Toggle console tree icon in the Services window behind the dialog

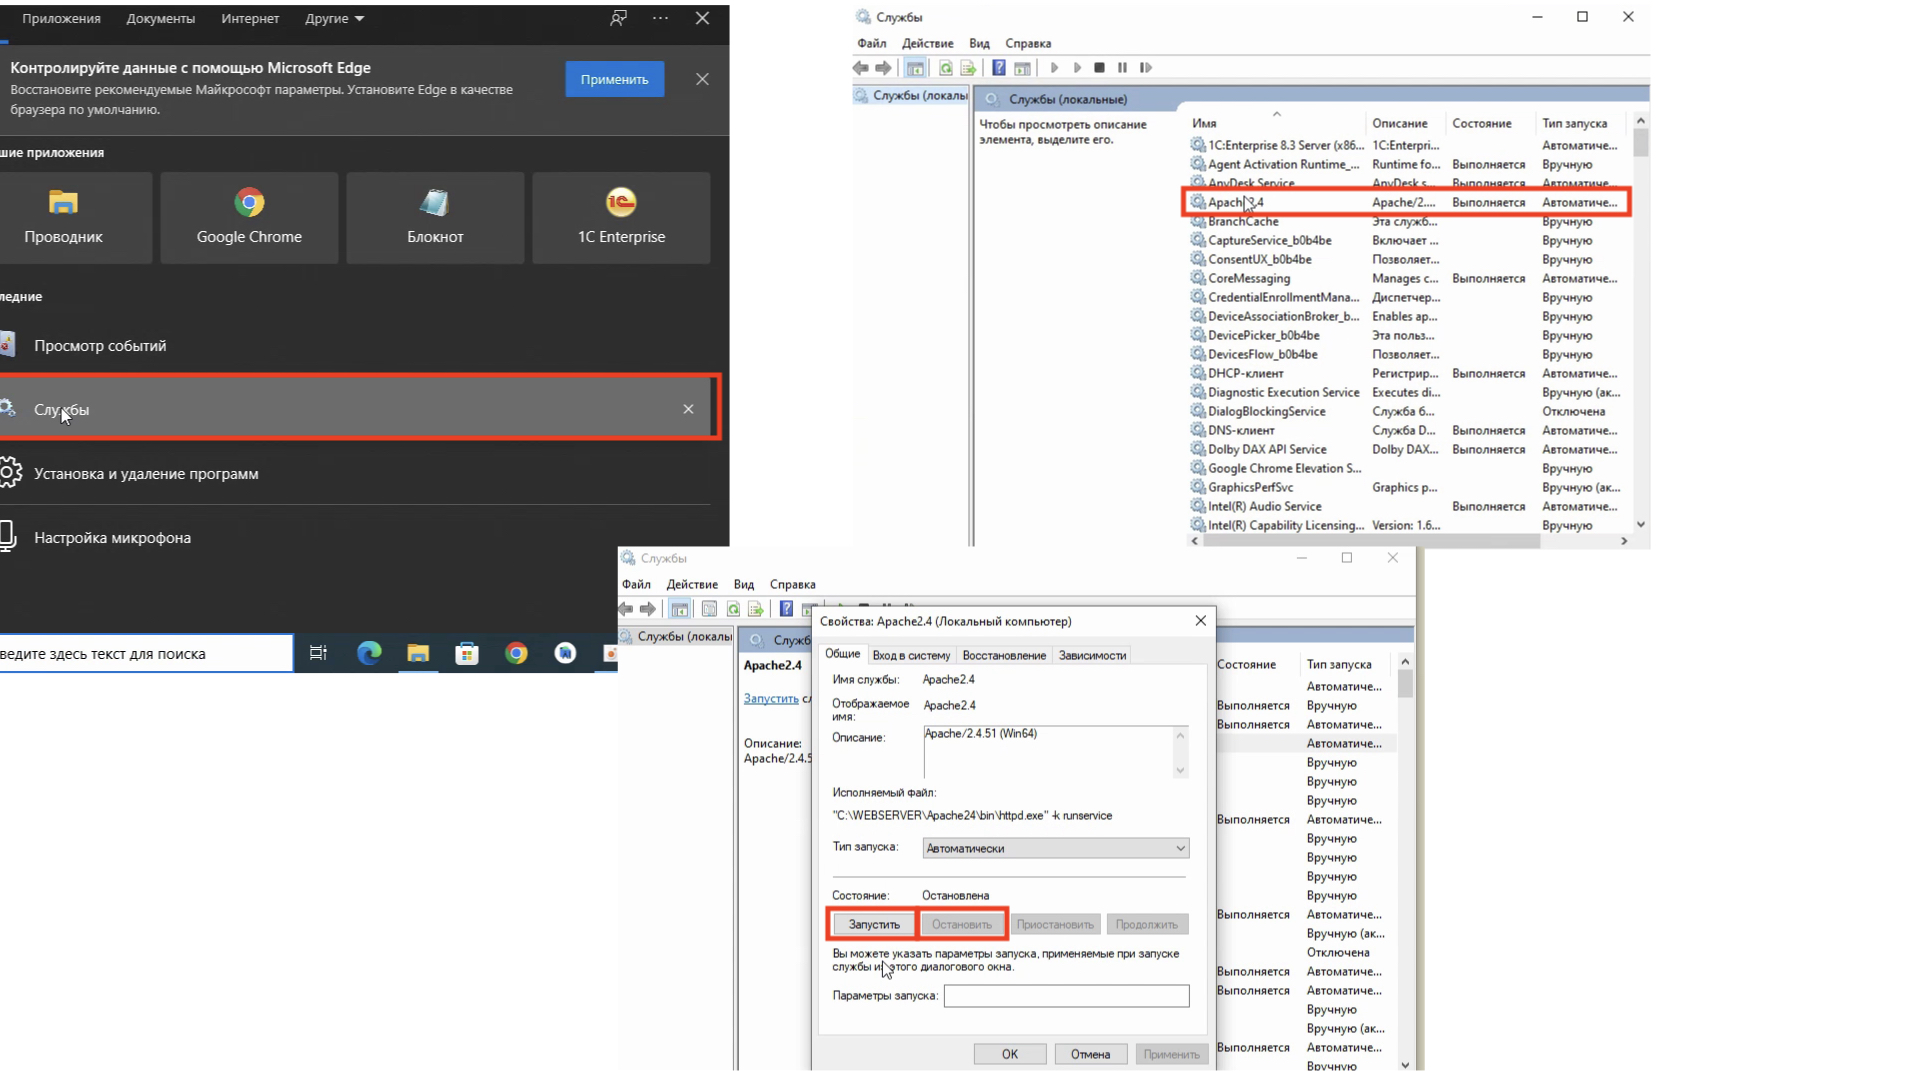coord(679,609)
